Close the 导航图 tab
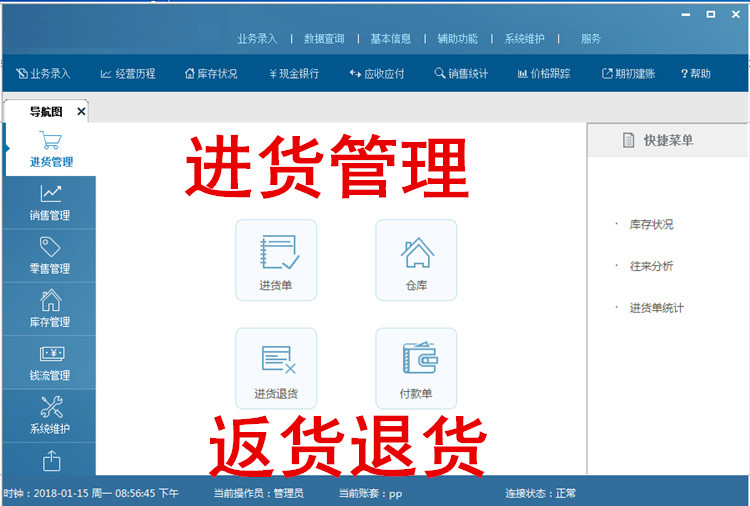750x506 pixels. coord(81,111)
